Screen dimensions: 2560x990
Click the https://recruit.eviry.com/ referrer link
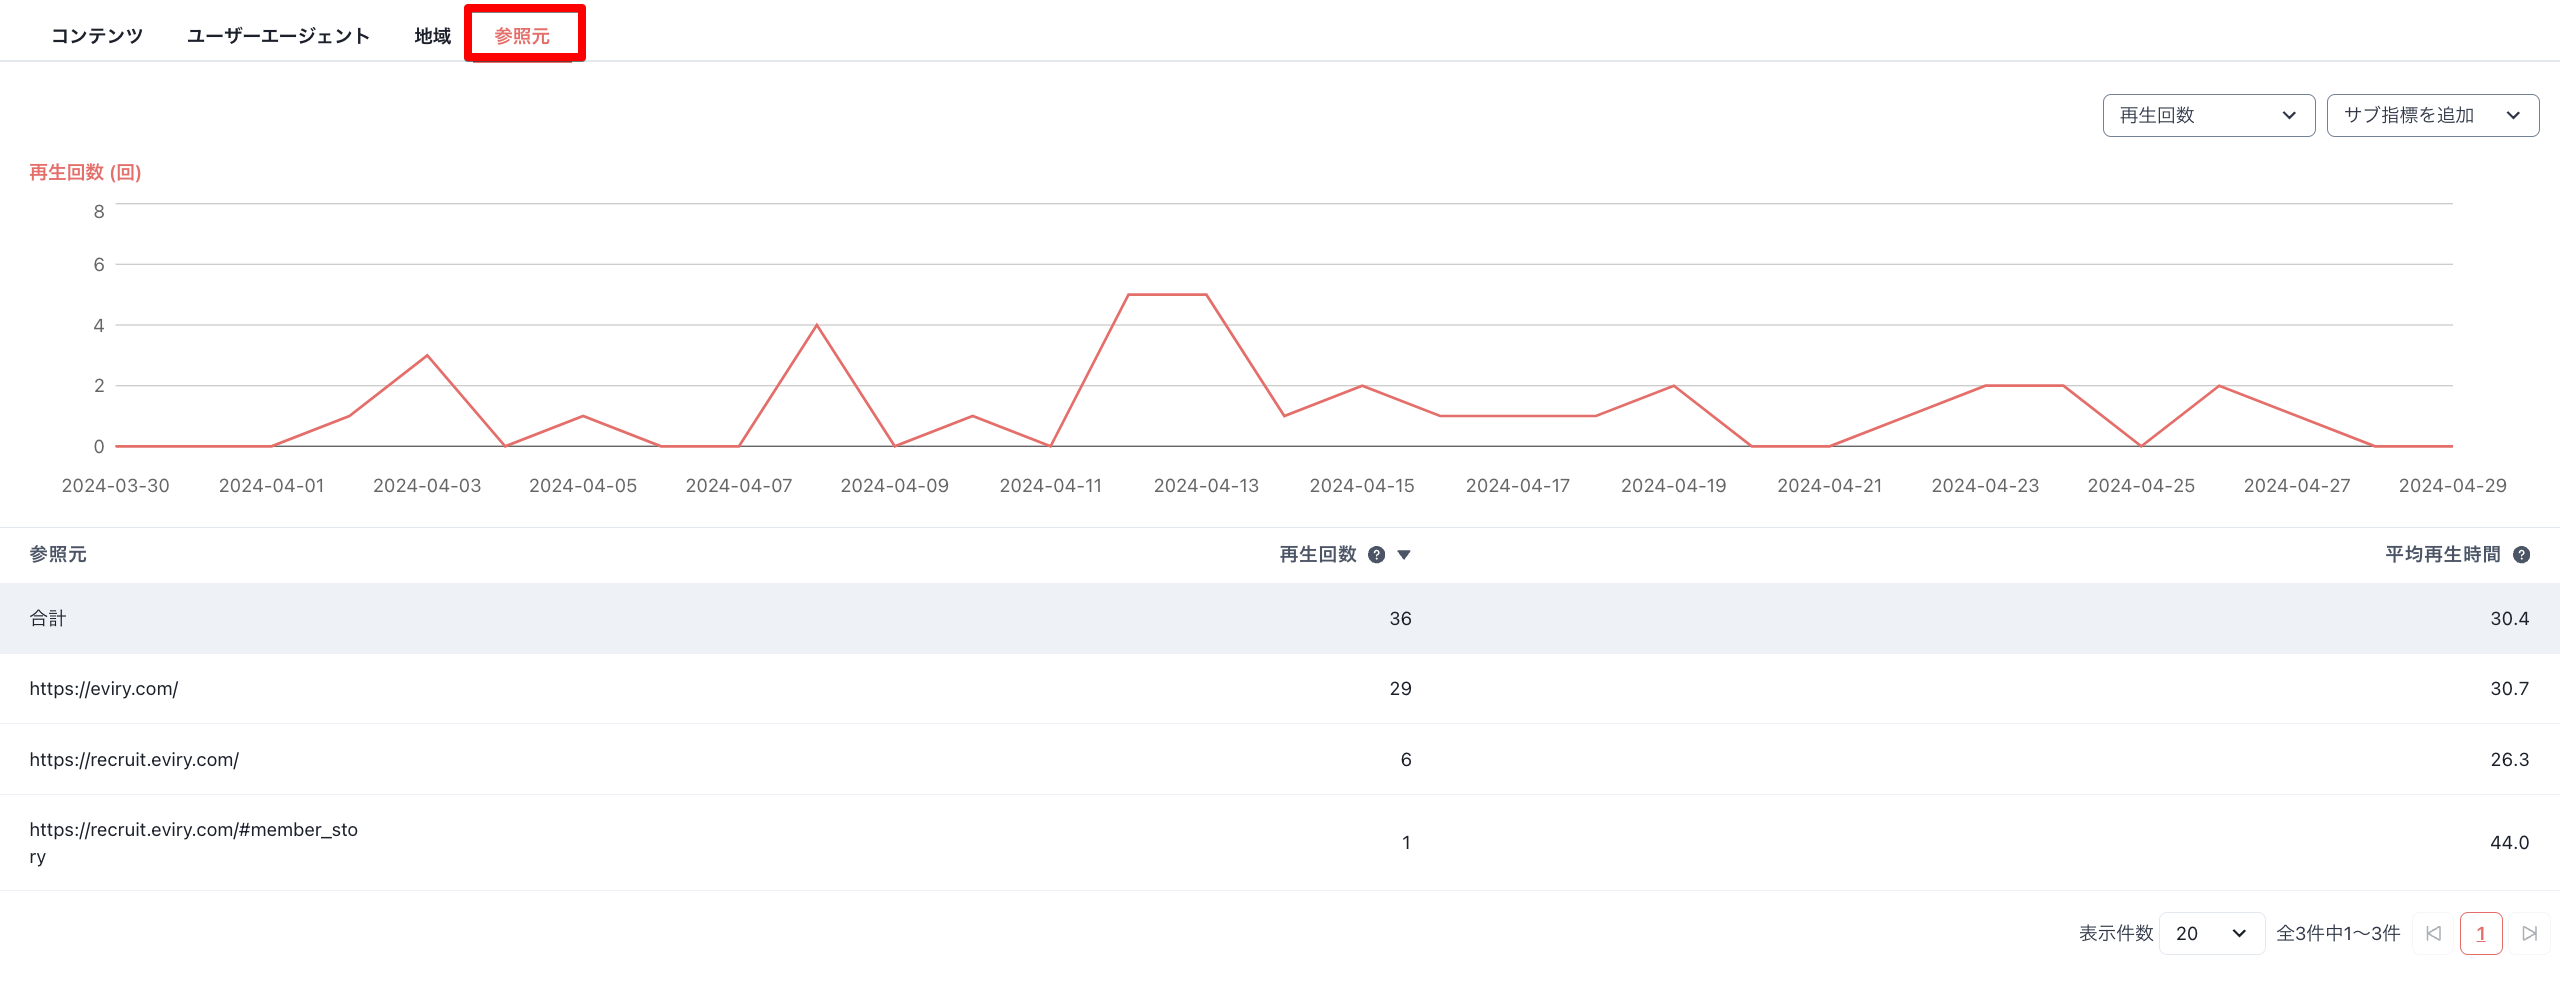pos(134,759)
